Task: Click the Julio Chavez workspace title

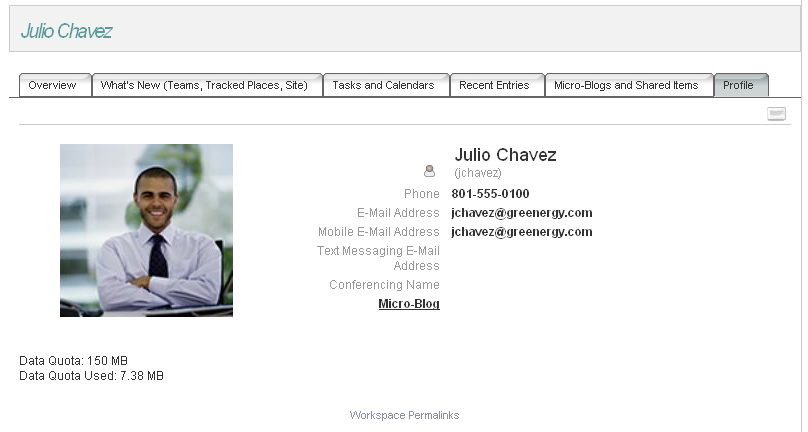Action: tap(66, 31)
